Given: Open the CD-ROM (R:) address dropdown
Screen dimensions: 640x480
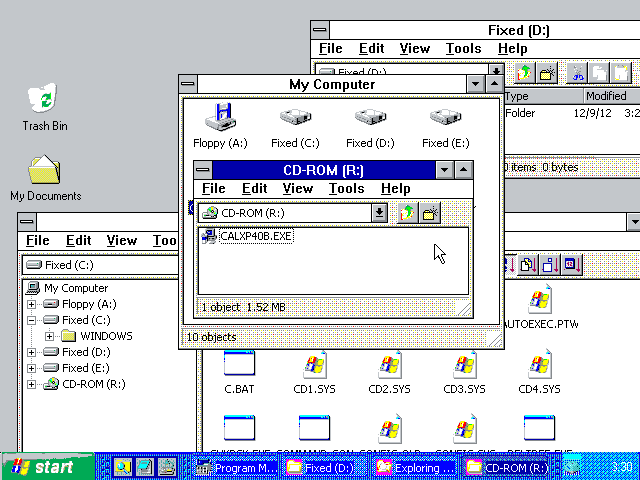Looking at the screenshot, I should click(379, 213).
